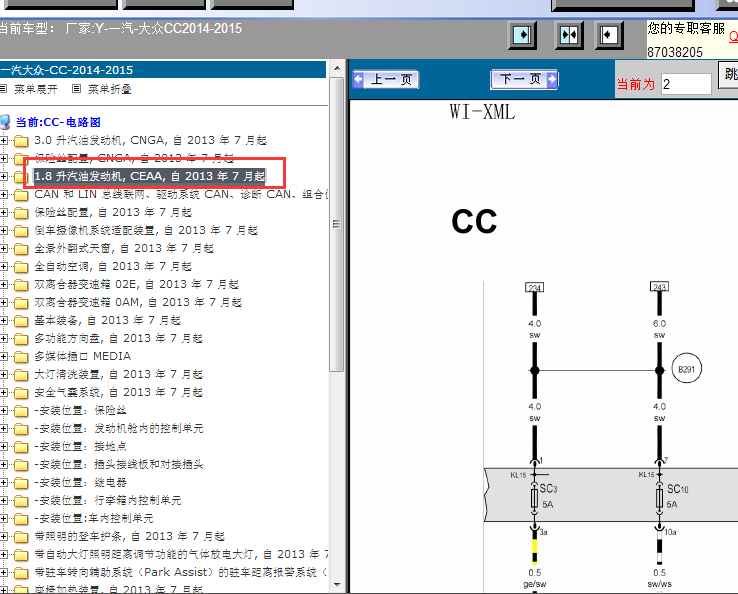
Task: Click folder icon of -安装位置: 继电器
Action: pyautogui.click(x=21, y=483)
